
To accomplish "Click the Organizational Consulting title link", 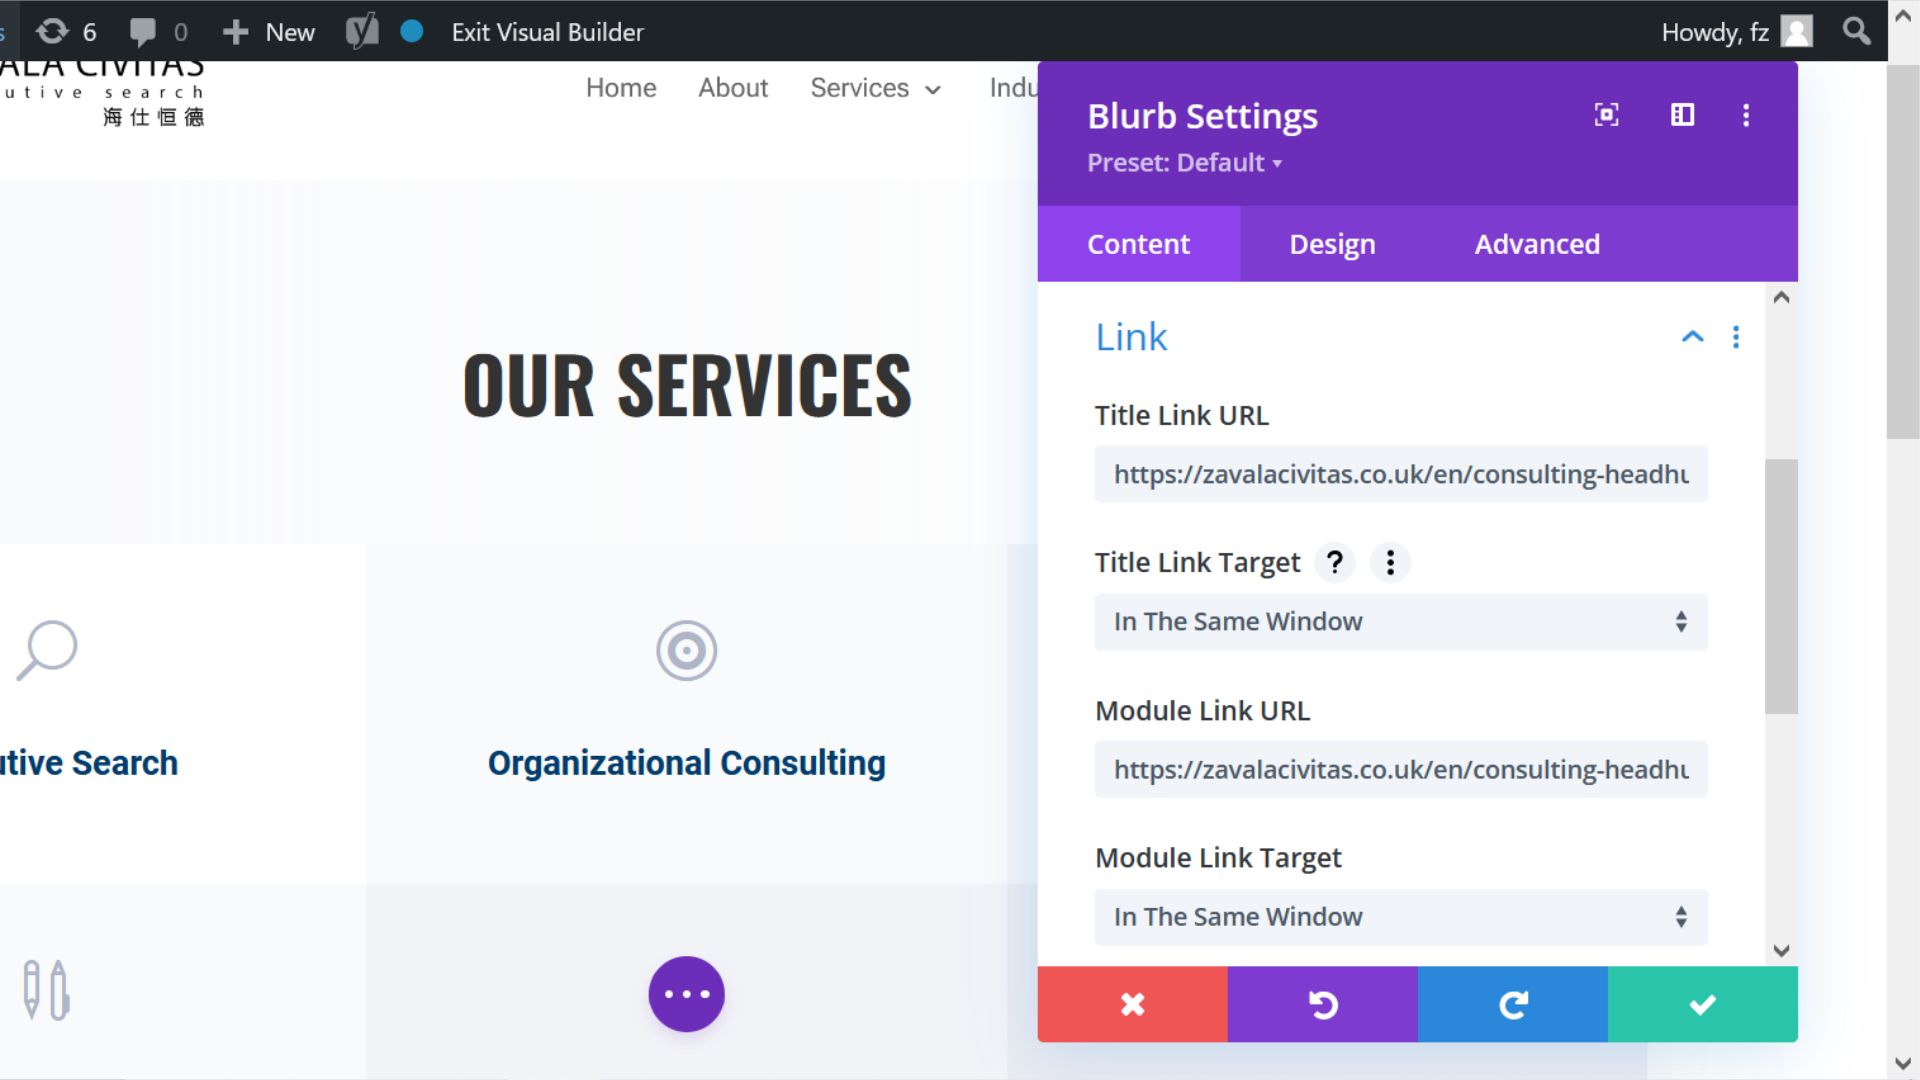I will tap(686, 763).
